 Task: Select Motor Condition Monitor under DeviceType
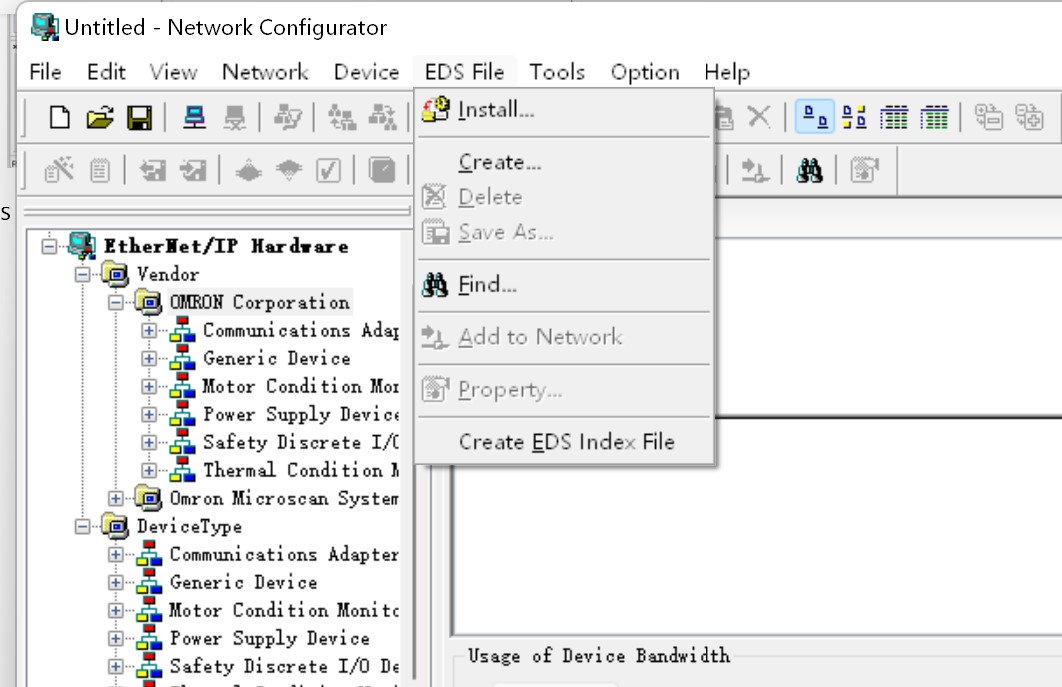[283, 610]
